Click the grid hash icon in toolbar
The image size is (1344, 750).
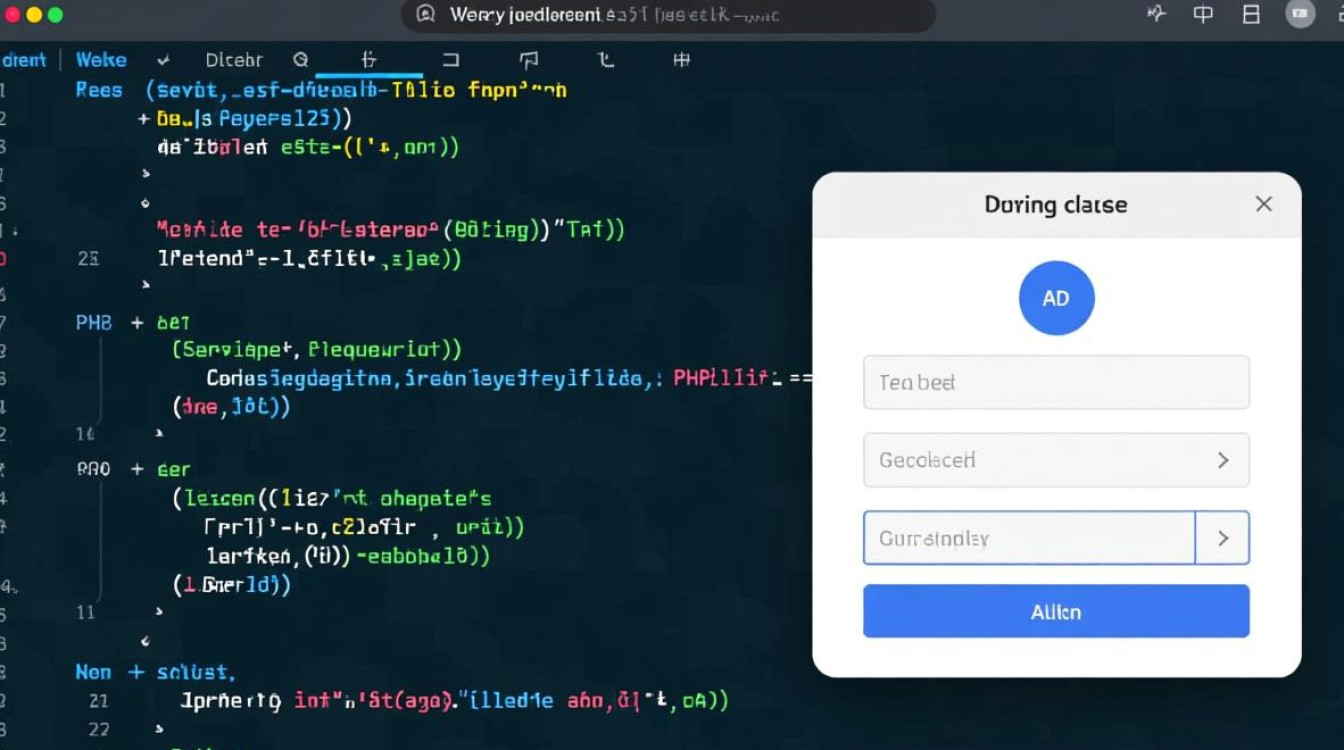(x=681, y=60)
